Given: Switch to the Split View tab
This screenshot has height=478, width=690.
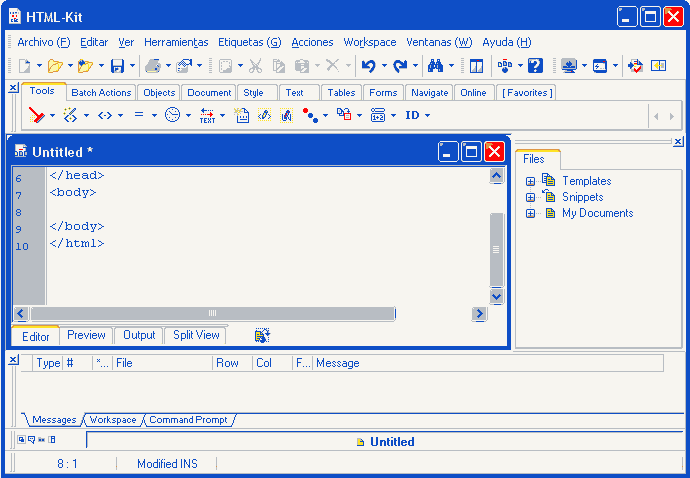Looking at the screenshot, I should point(196,335).
